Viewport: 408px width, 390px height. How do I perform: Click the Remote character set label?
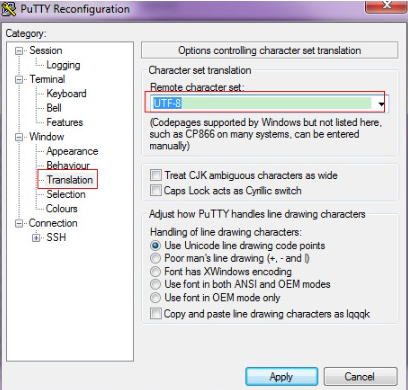point(197,87)
